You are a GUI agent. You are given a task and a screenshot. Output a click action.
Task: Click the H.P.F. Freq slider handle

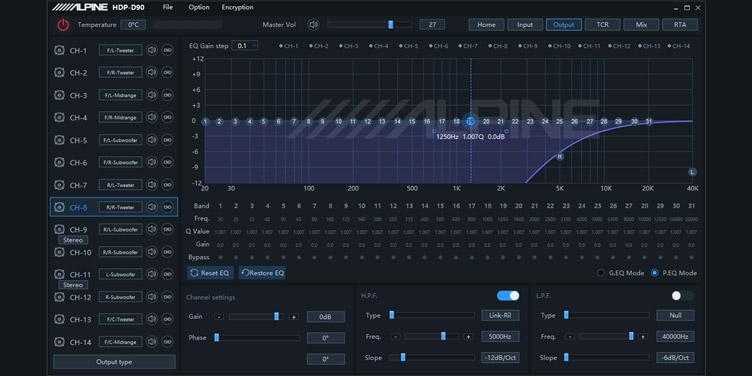point(443,336)
